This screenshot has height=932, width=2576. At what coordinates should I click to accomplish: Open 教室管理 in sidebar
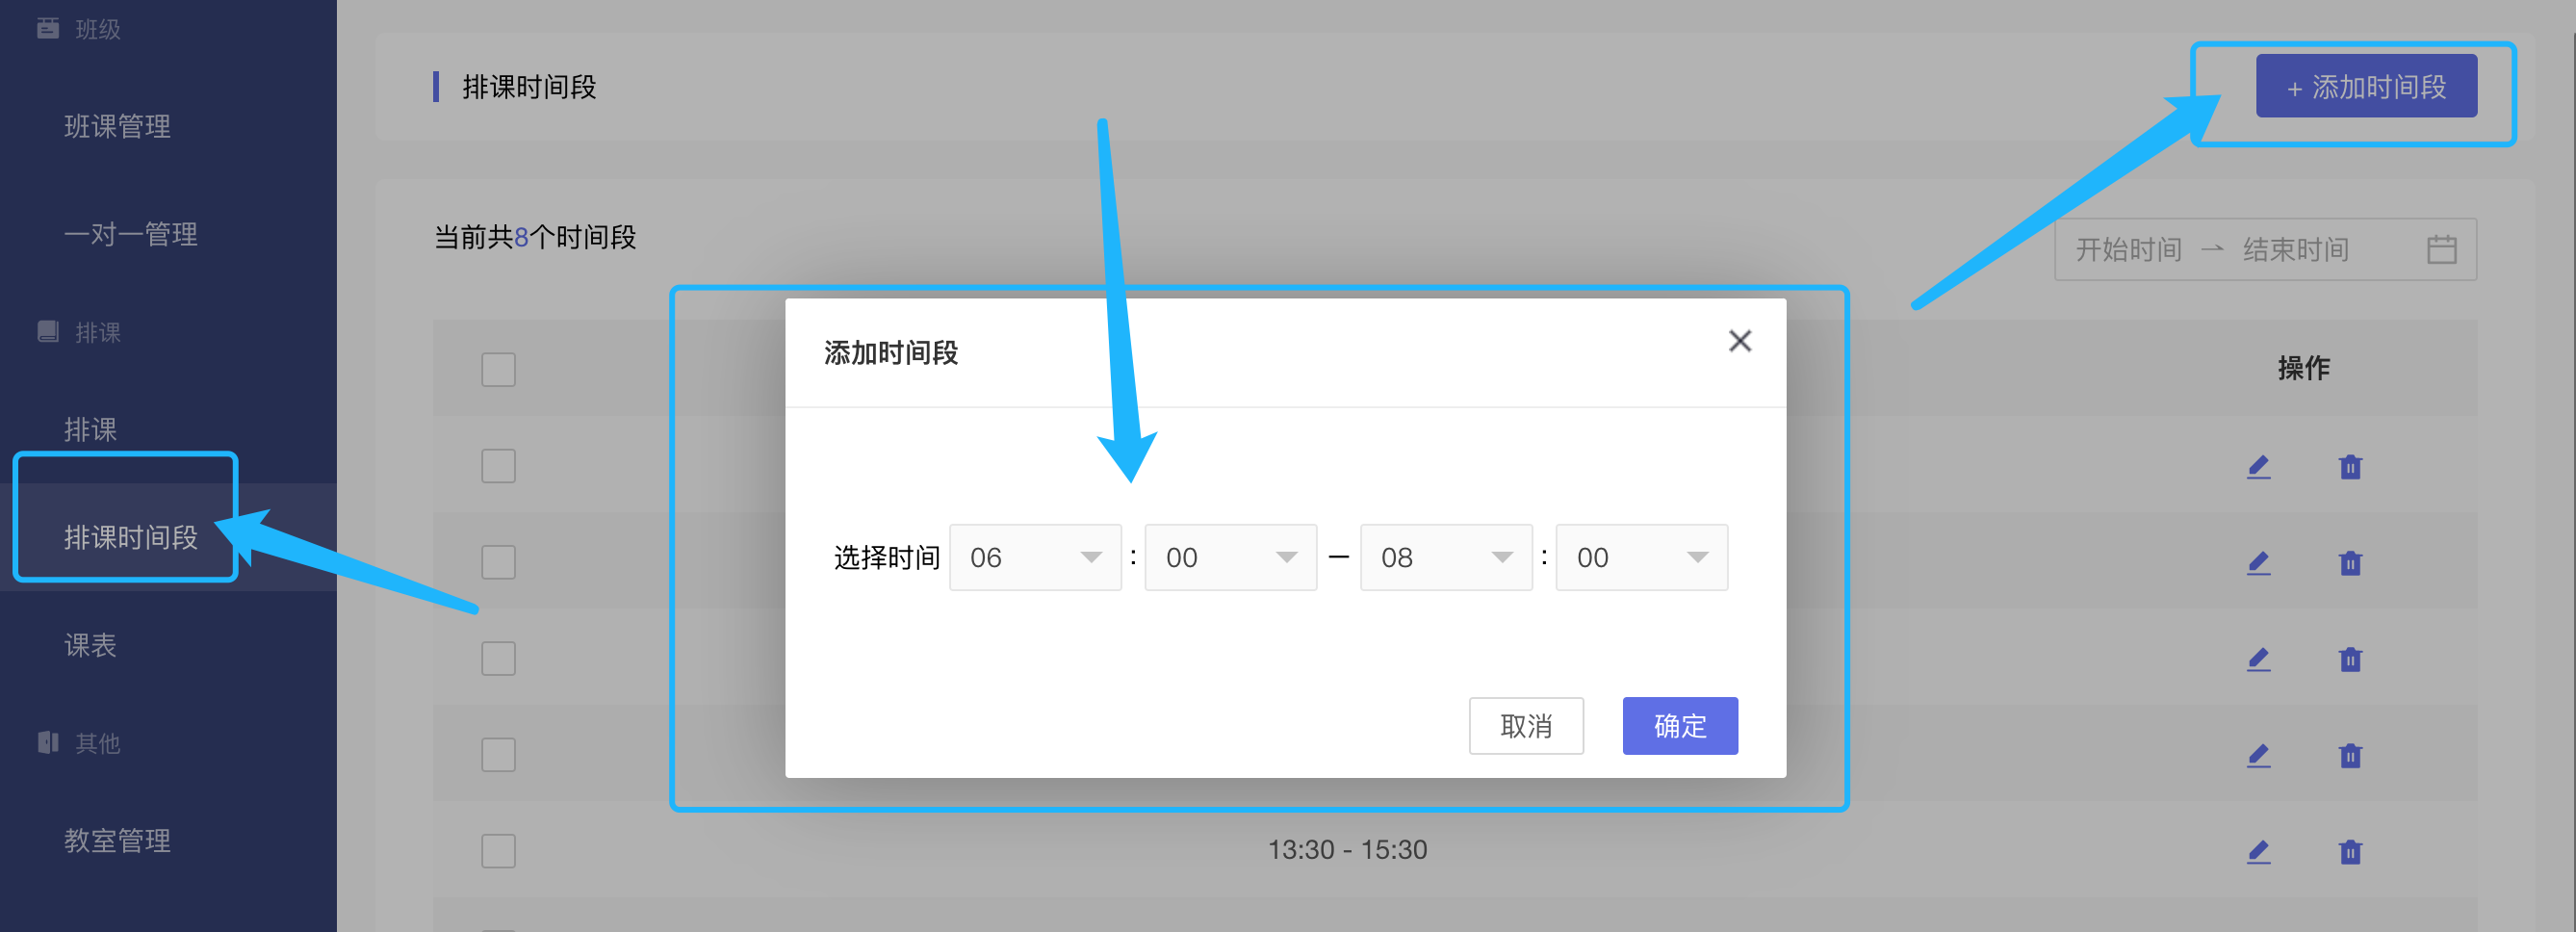118,840
